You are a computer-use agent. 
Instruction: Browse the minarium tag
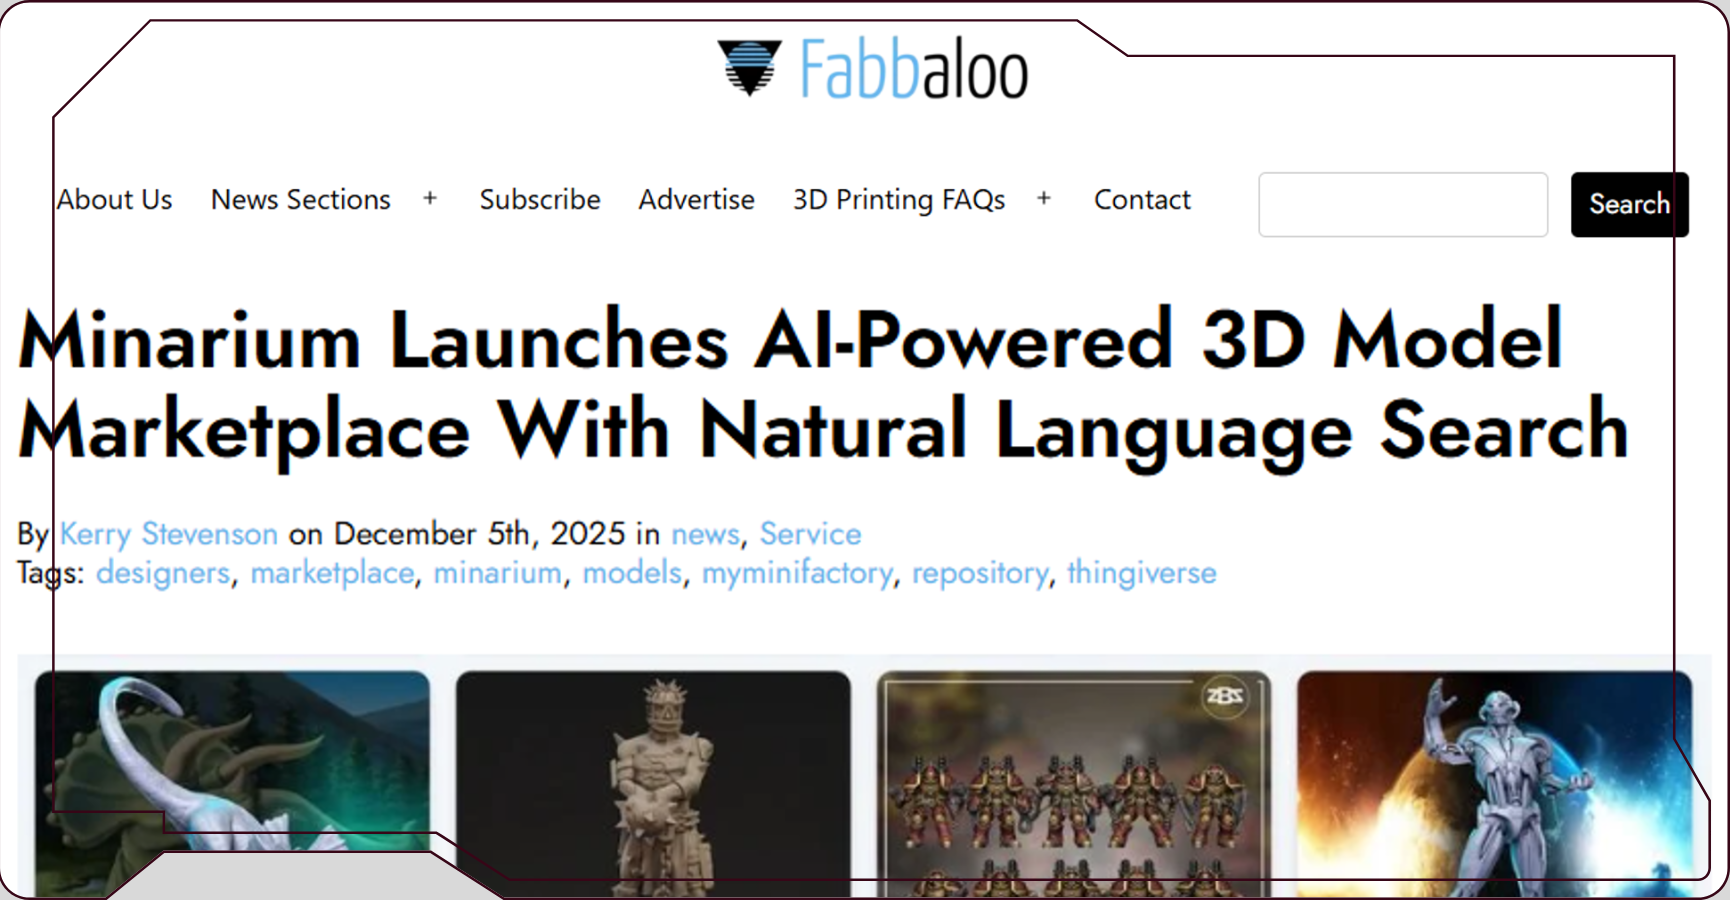497,572
